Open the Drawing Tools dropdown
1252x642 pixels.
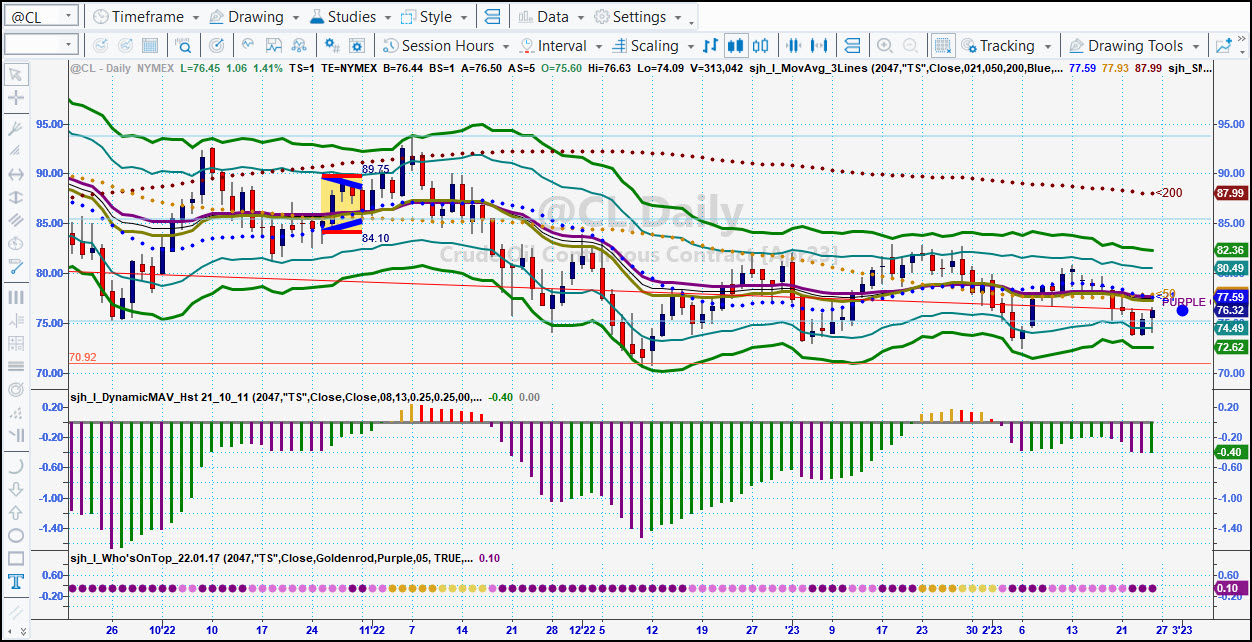(1133, 46)
